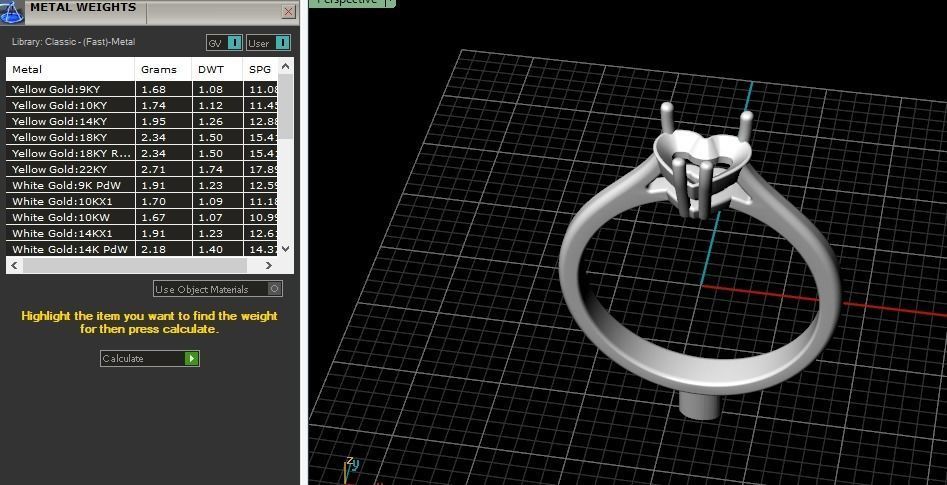The image size is (947, 485).
Task: Sort by the Grams column header
Action: point(163,69)
